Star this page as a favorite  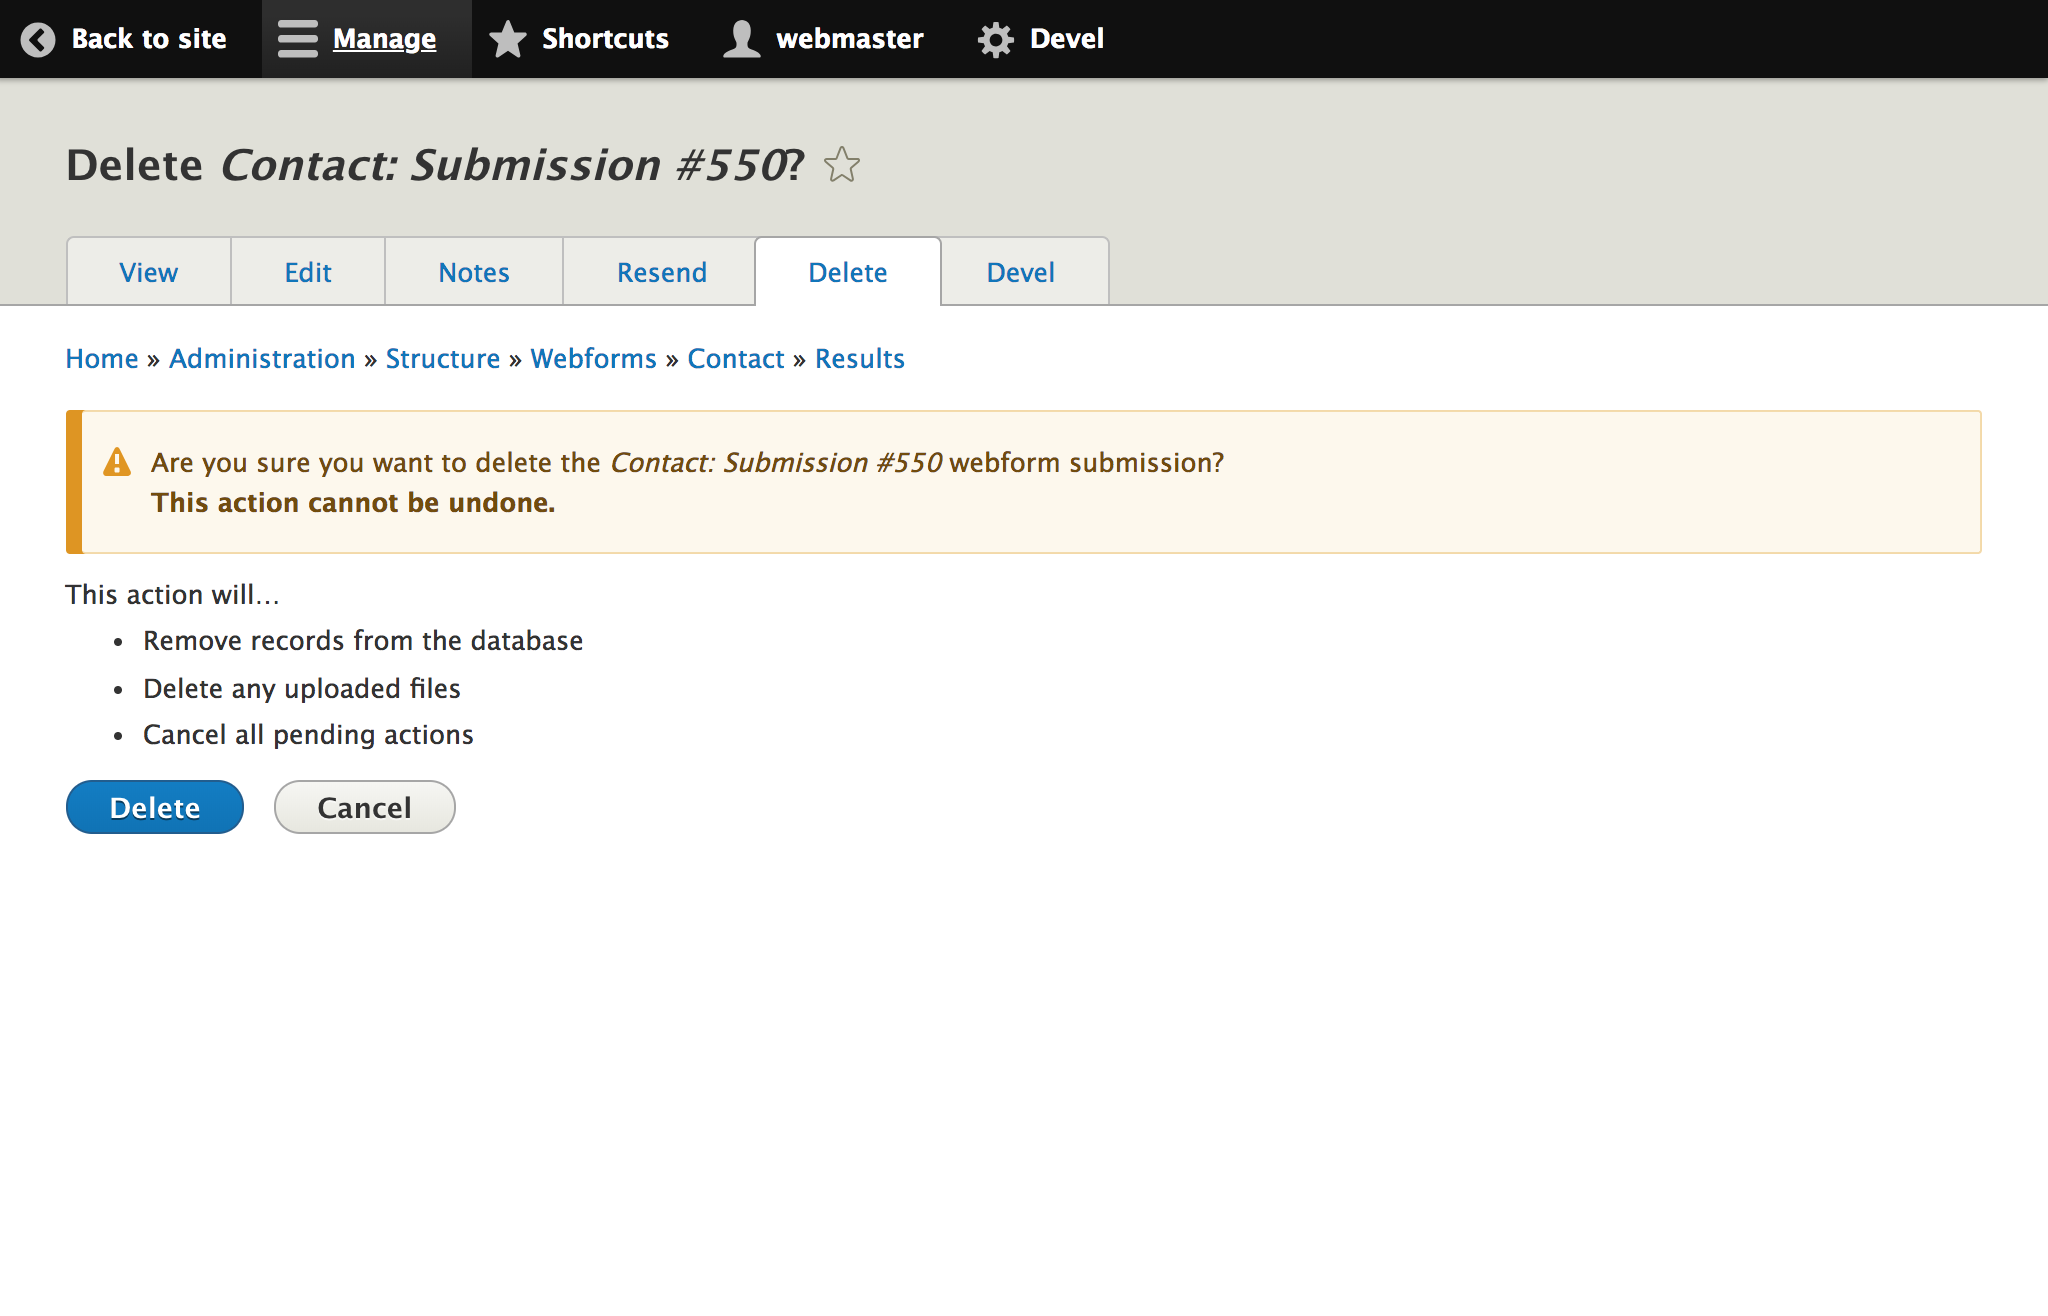pos(841,166)
